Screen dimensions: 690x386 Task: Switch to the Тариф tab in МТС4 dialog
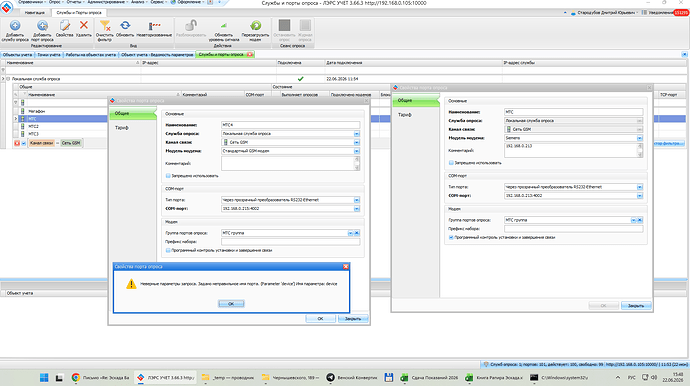pos(122,128)
